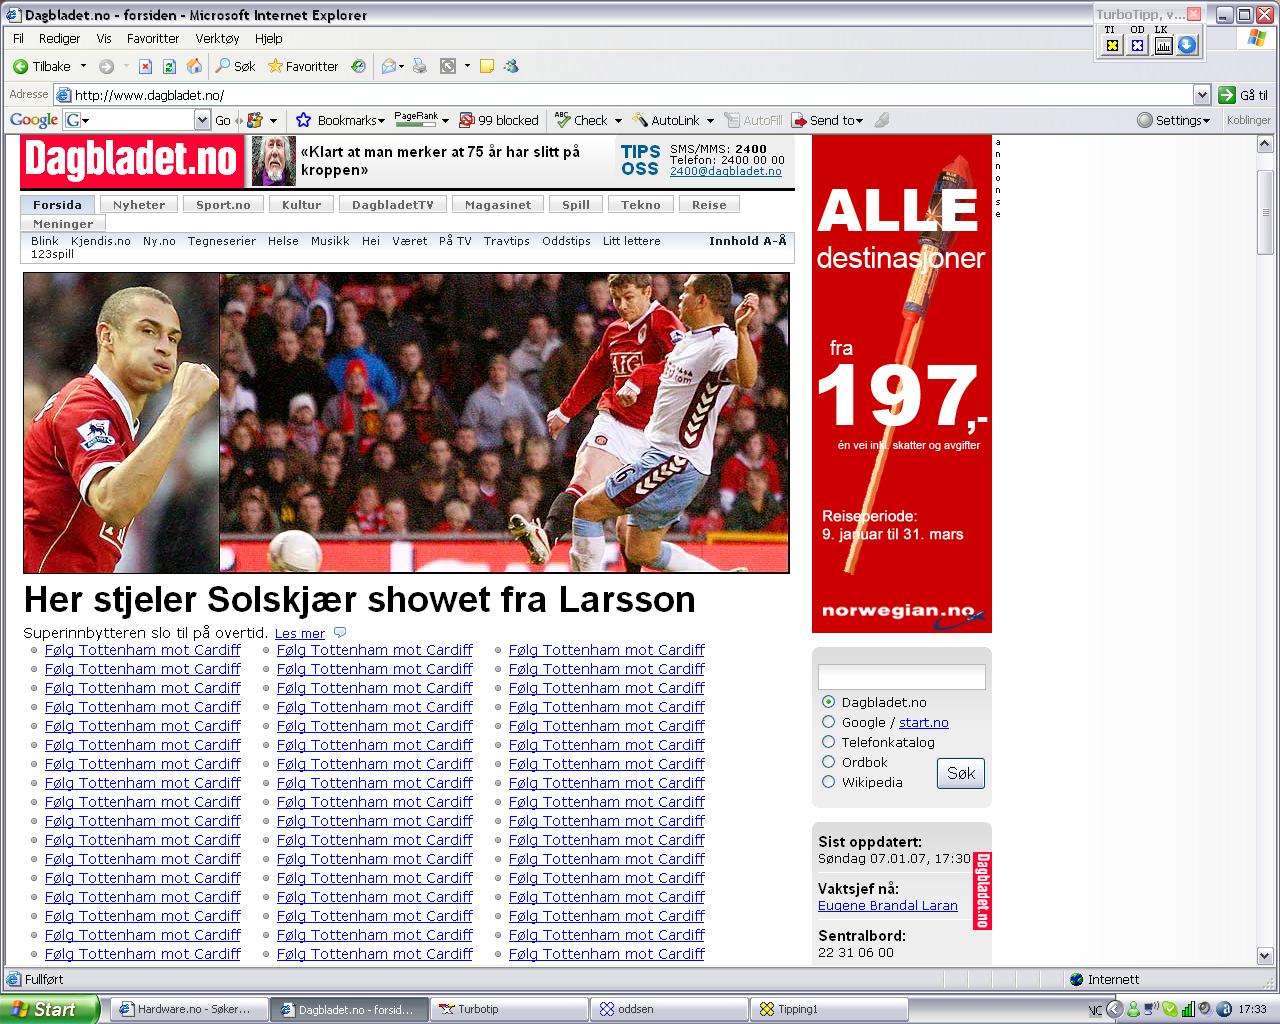Open the Messenger icon in toolbar
Image resolution: width=1280 pixels, height=1024 pixels.
point(511,66)
